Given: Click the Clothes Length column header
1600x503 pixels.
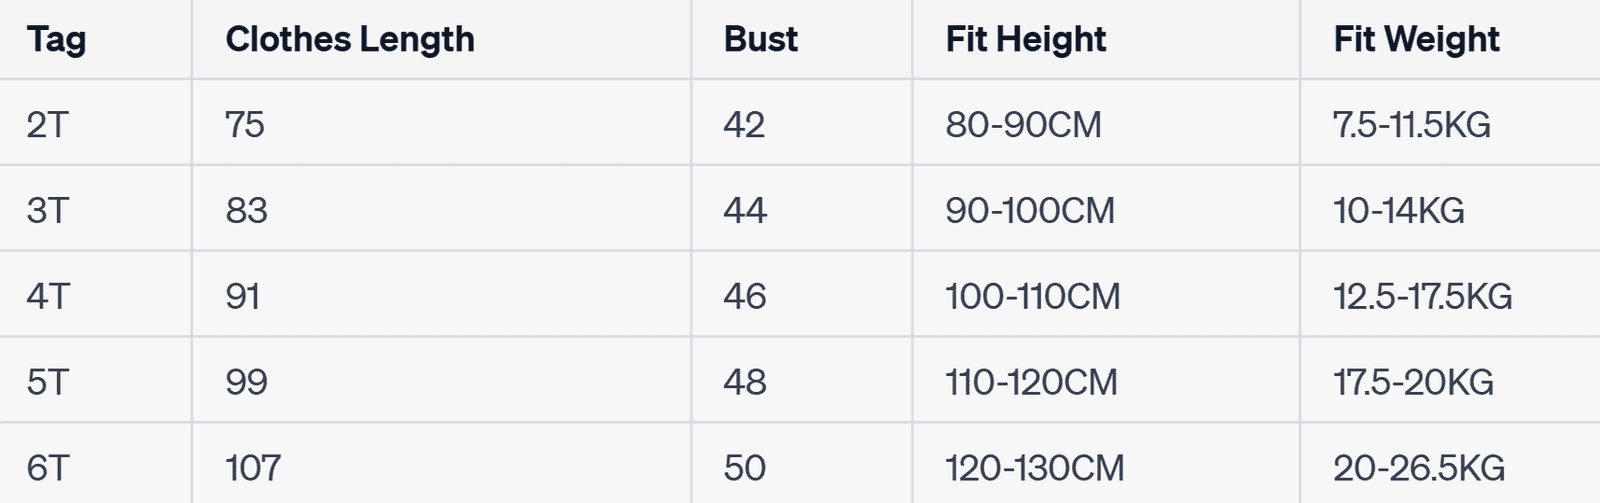Looking at the screenshot, I should pyautogui.click(x=350, y=39).
